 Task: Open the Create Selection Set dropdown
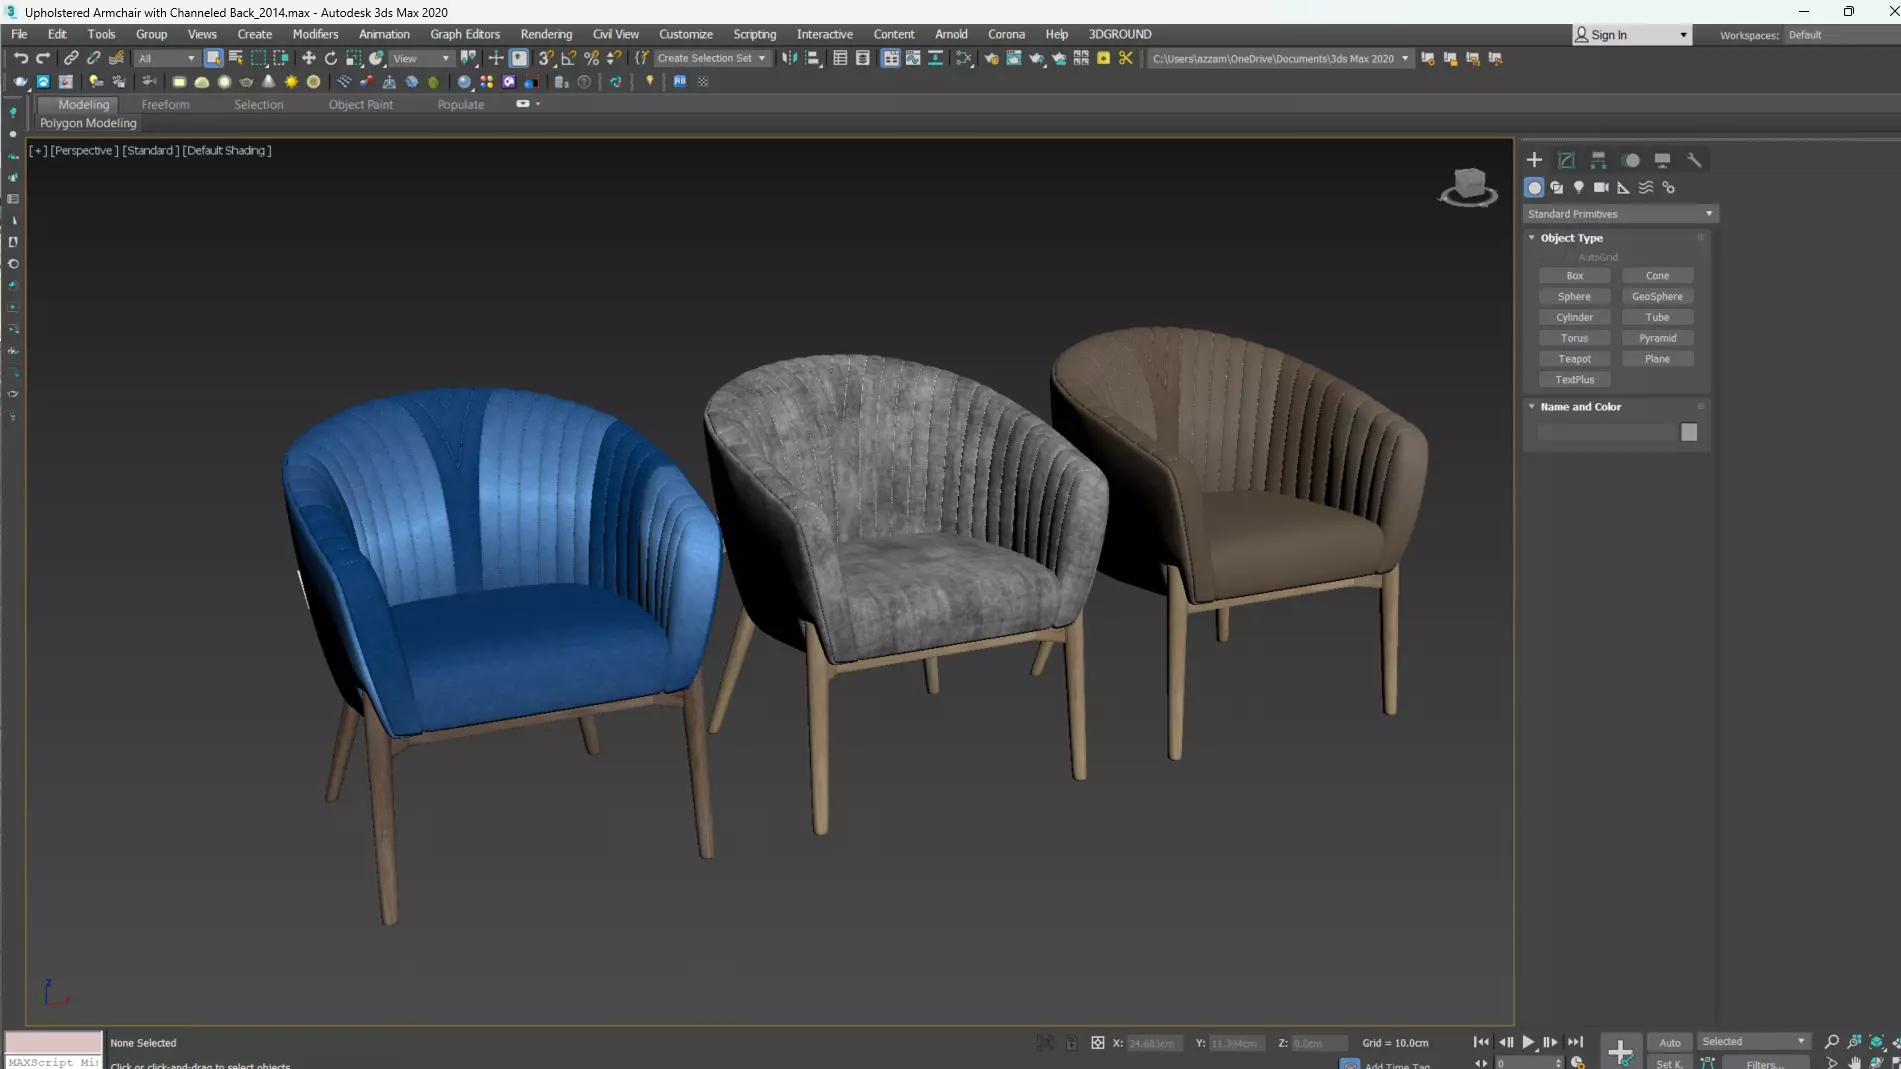click(x=712, y=58)
